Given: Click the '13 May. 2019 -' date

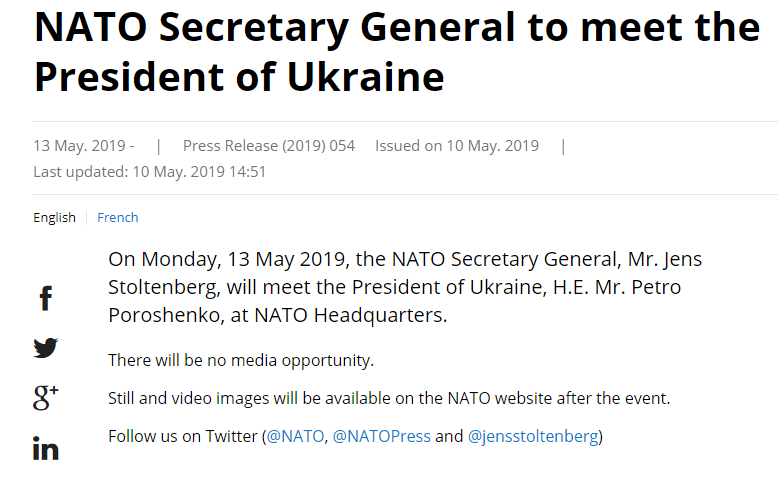Looking at the screenshot, I should (84, 146).
